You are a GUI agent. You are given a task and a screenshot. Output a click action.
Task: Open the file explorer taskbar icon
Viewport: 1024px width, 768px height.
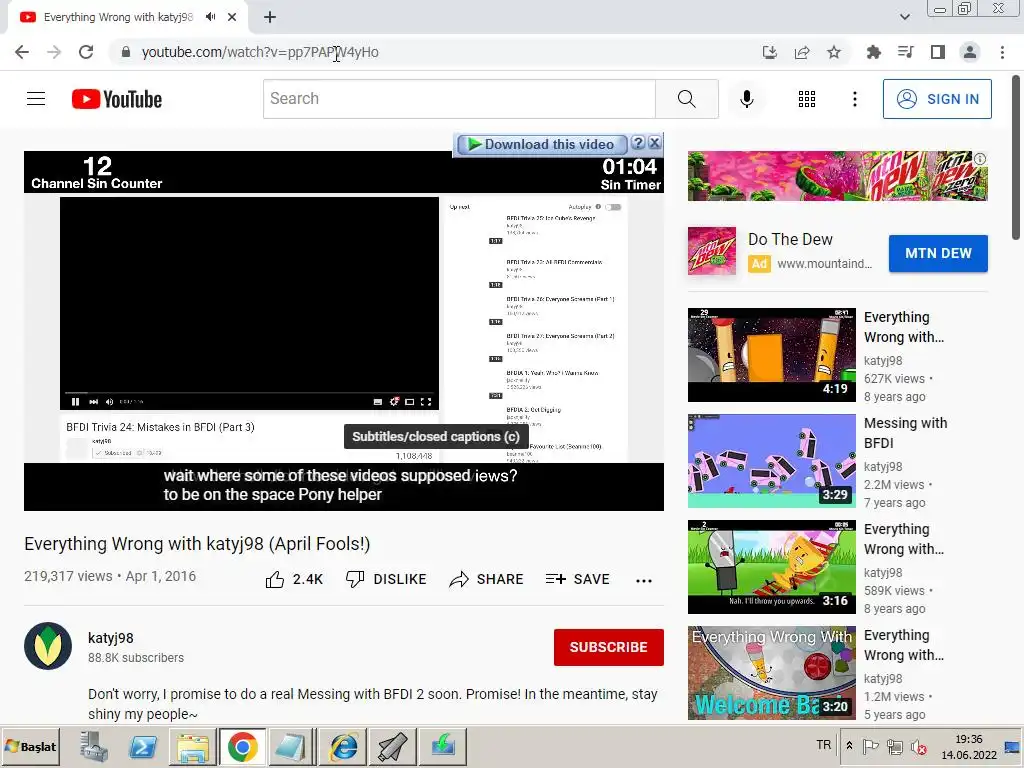[192, 746]
